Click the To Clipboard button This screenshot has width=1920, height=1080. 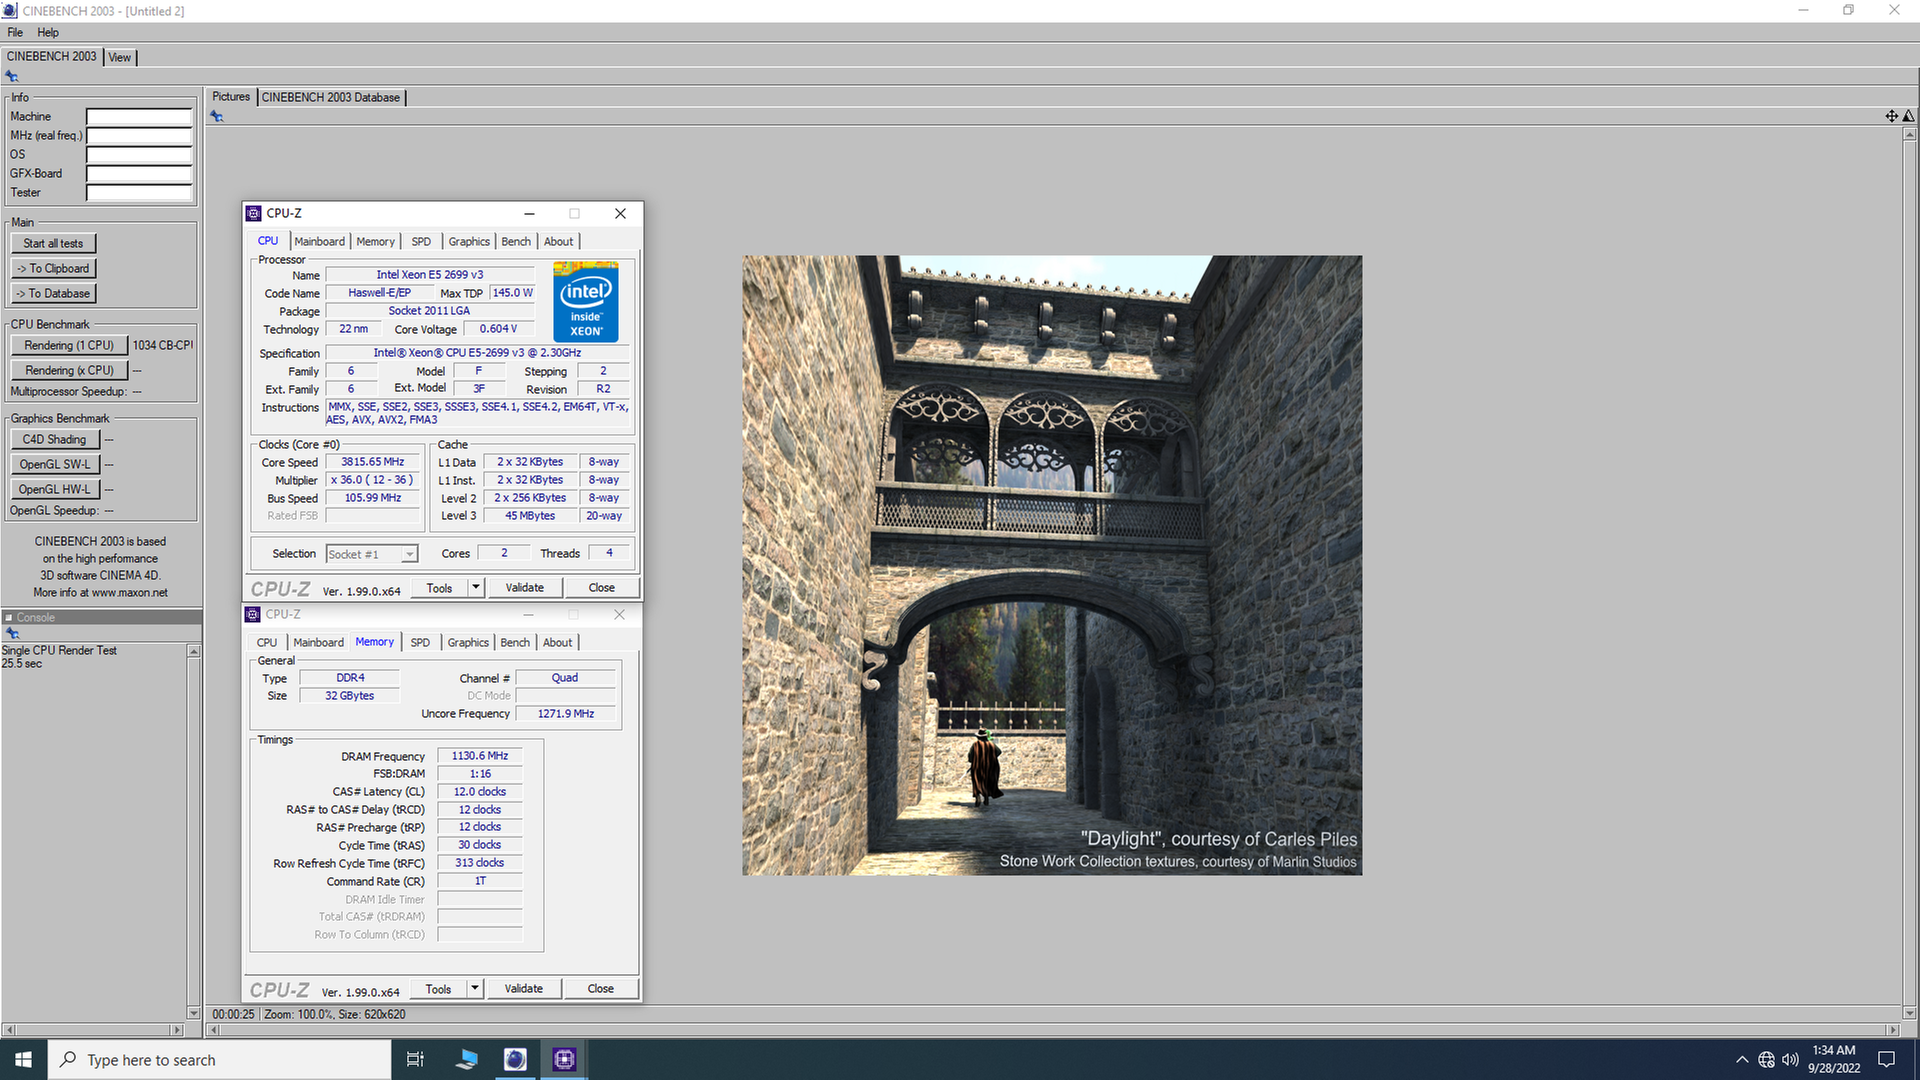(x=53, y=268)
